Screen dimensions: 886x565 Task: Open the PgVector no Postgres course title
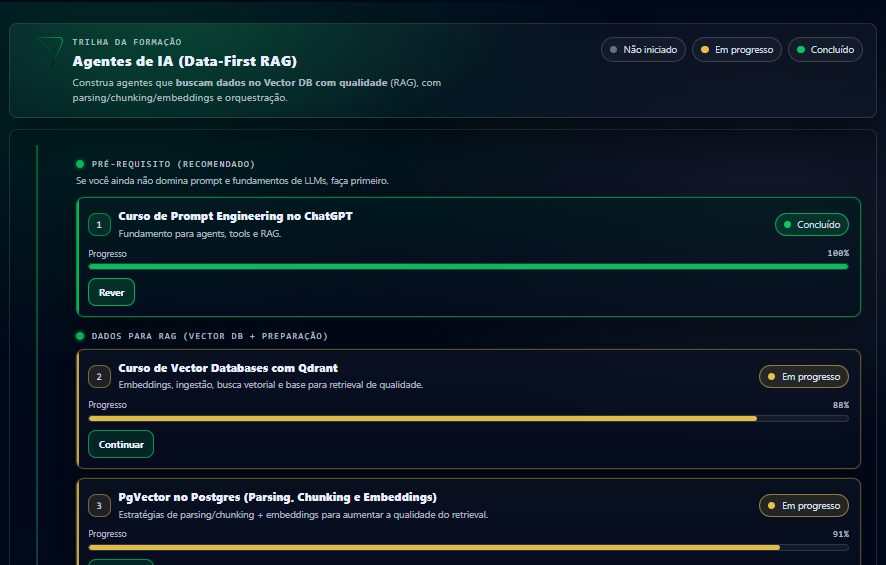277,497
